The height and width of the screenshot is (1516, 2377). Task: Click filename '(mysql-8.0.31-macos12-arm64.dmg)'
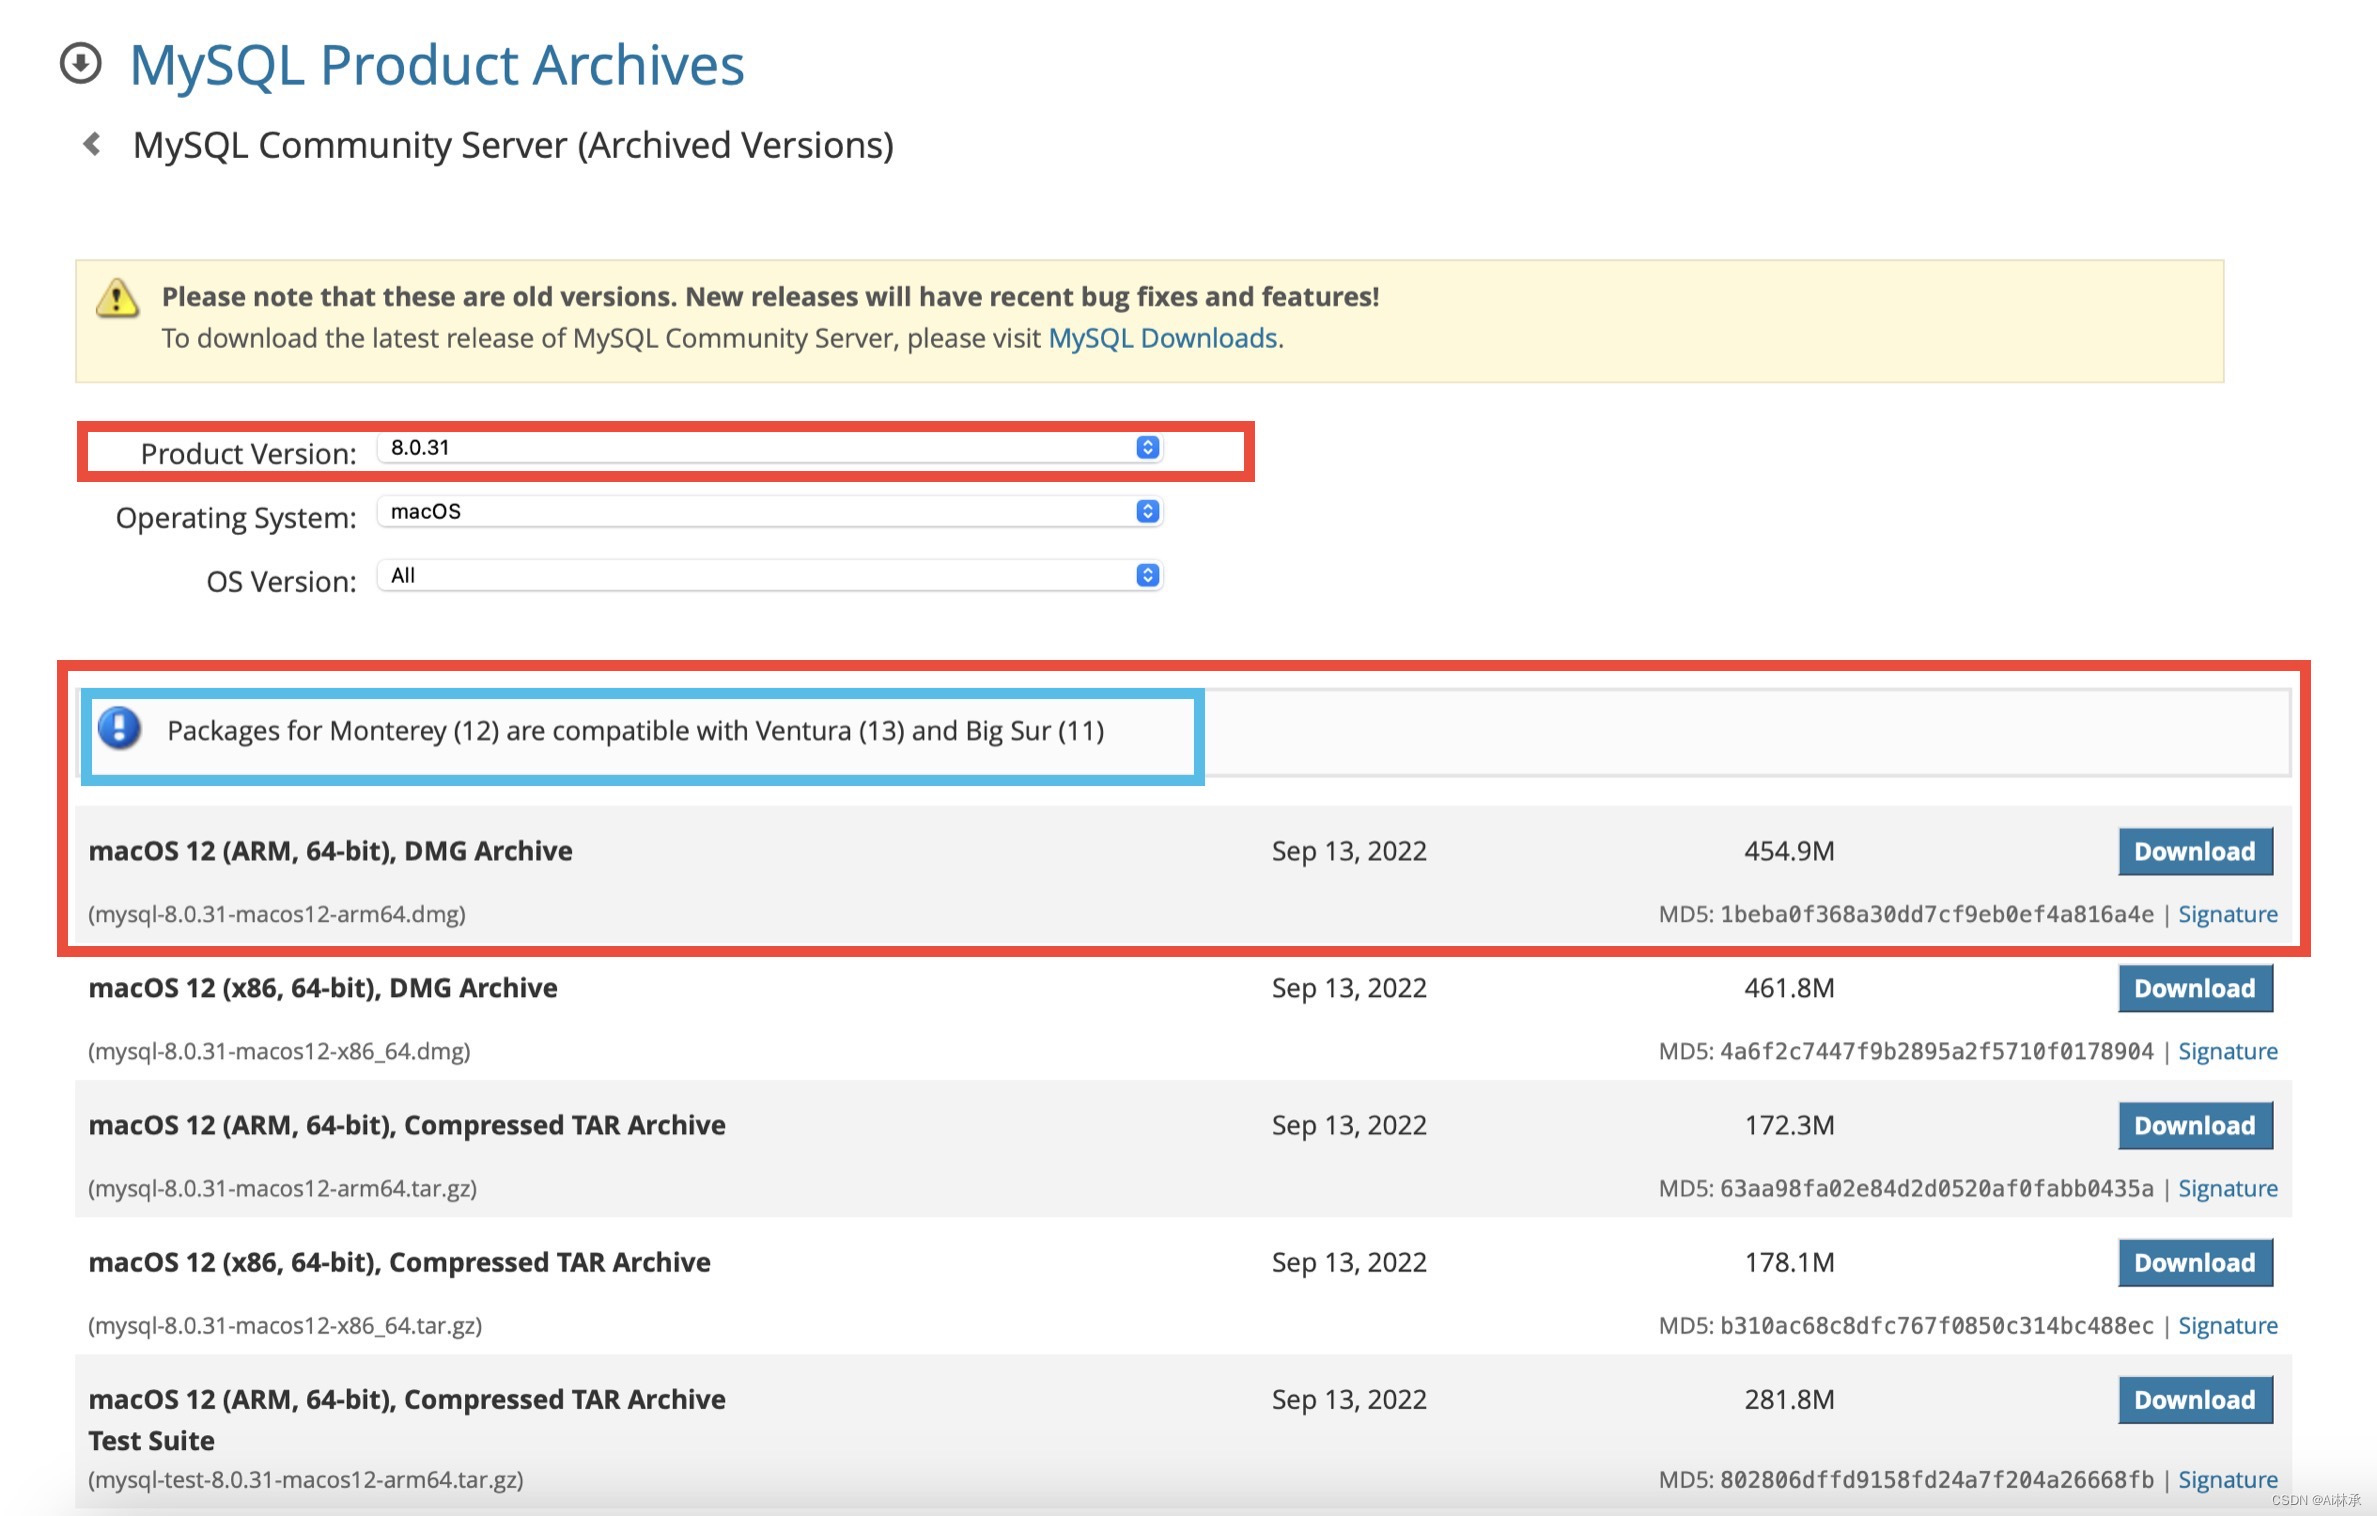pos(277,914)
